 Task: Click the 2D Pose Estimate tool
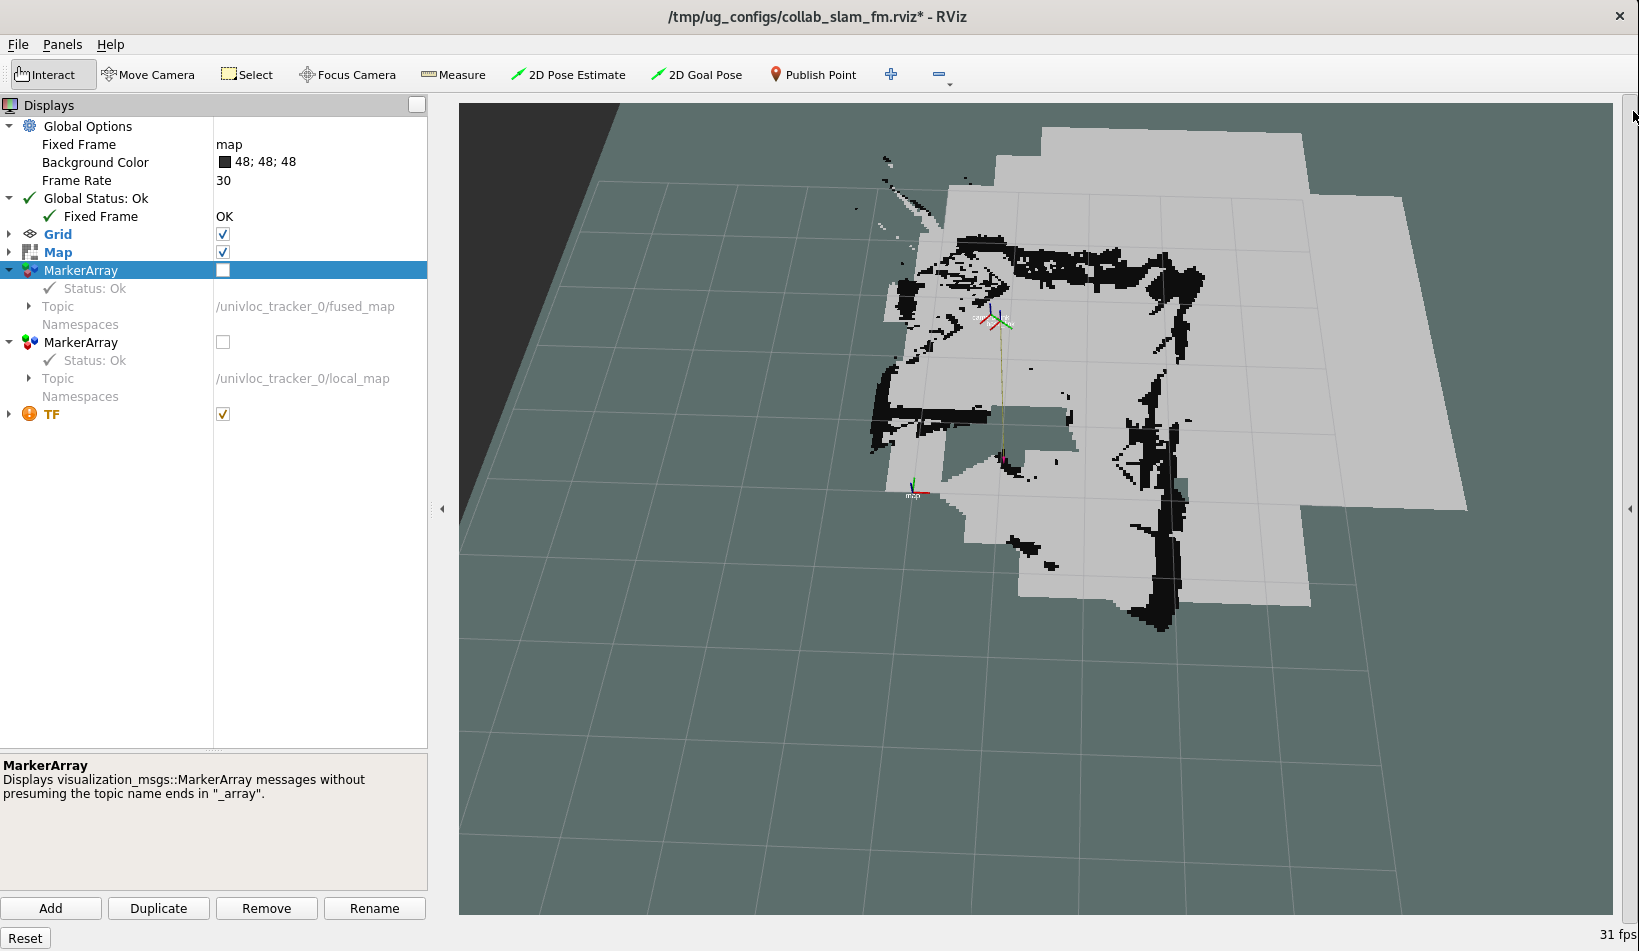pyautogui.click(x=568, y=75)
